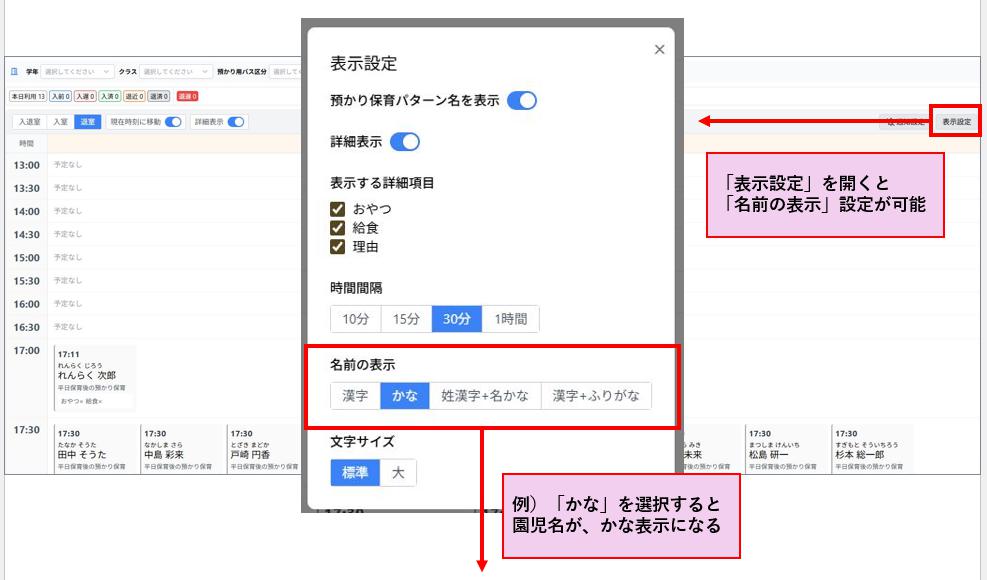The width and height of the screenshot is (987, 580).
Task: Turn off 詳細表示 switch in the dialog
Action: point(404,142)
